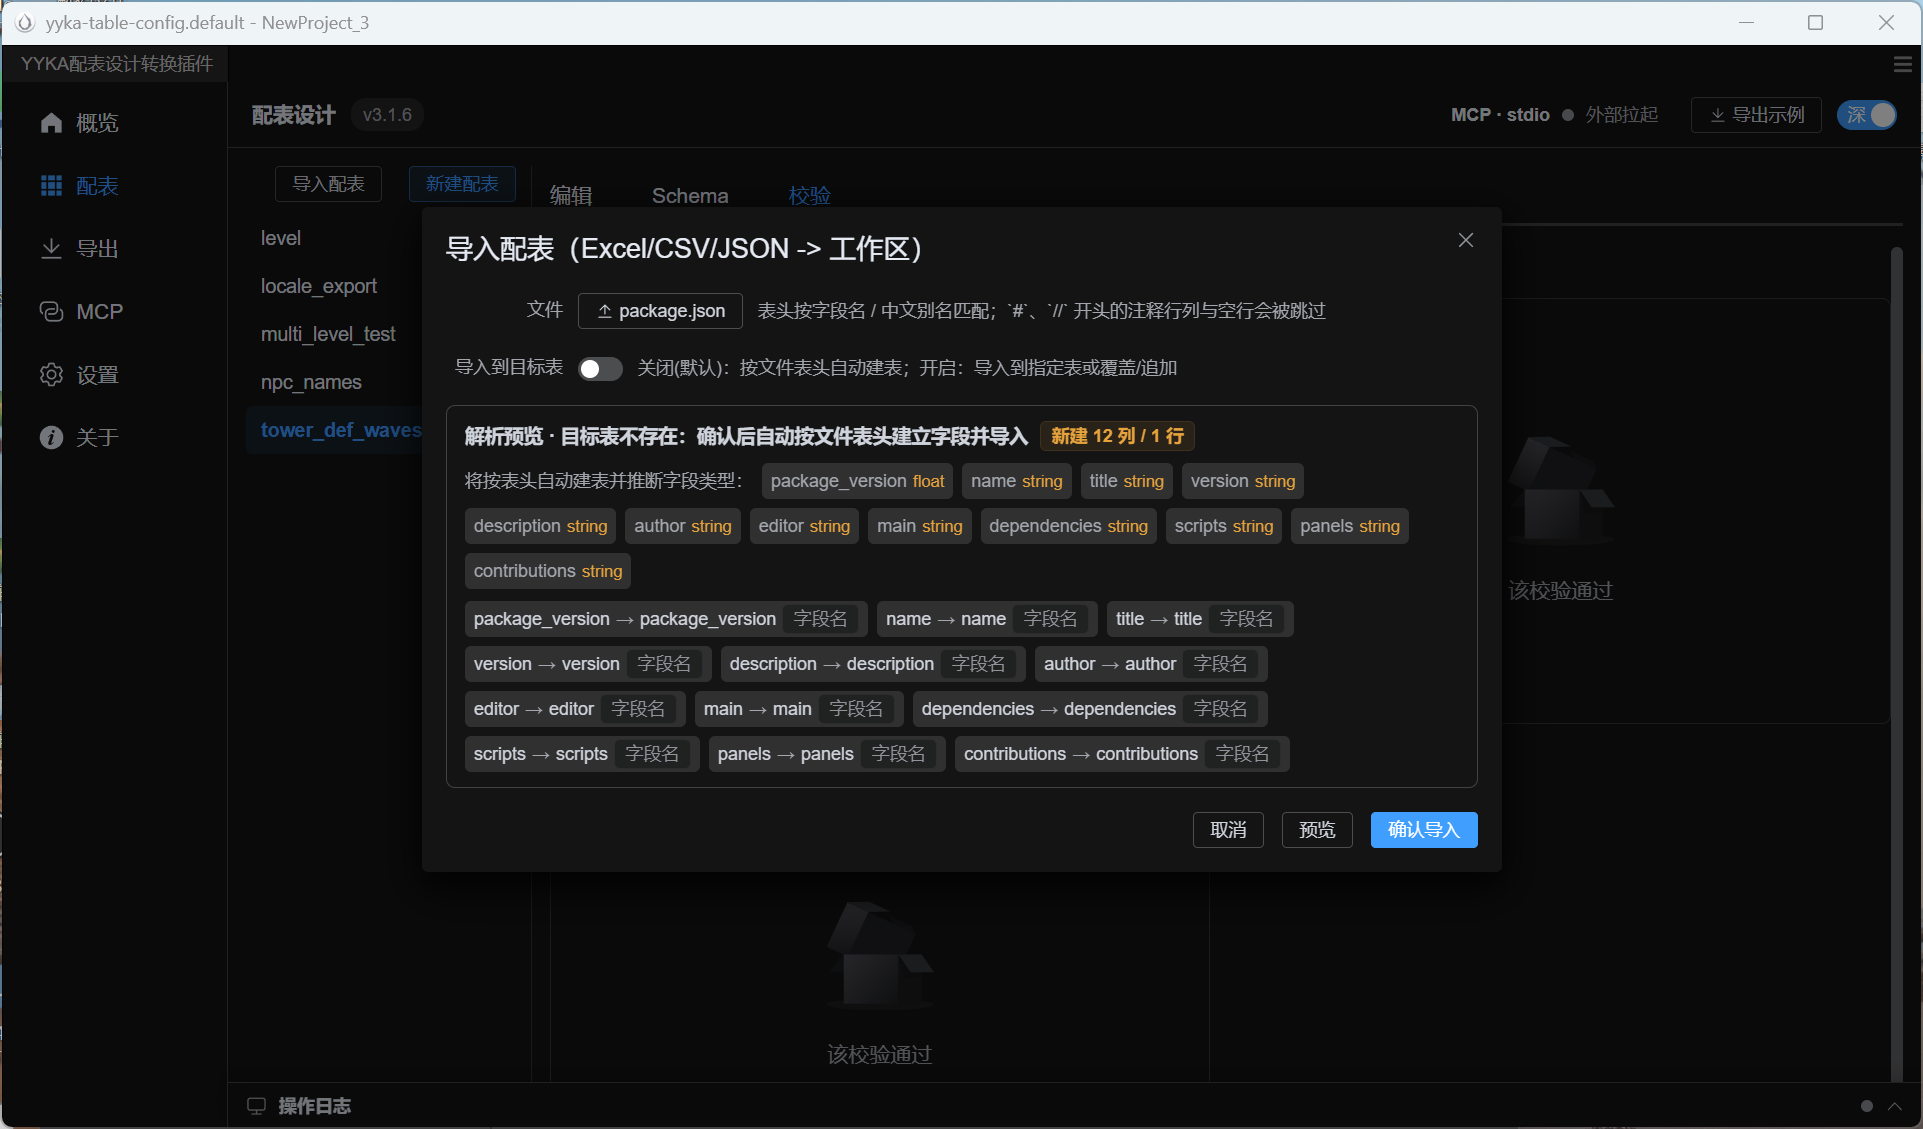The width and height of the screenshot is (1923, 1129).
Task: Click the v3.1.6 version badge
Action: pyautogui.click(x=387, y=115)
